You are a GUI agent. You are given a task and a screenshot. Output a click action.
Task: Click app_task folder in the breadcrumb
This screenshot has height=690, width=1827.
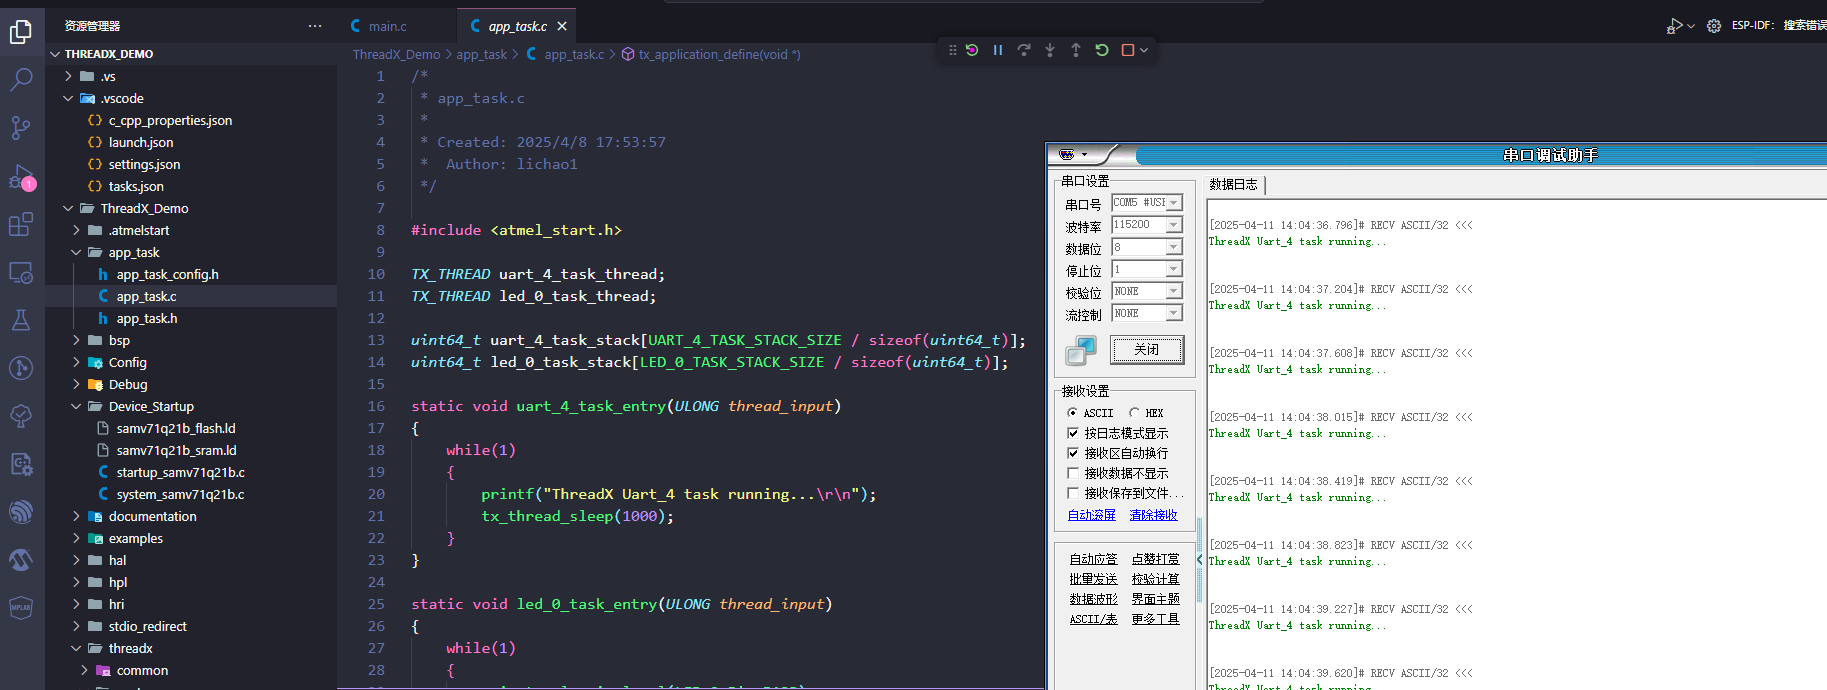[482, 55]
